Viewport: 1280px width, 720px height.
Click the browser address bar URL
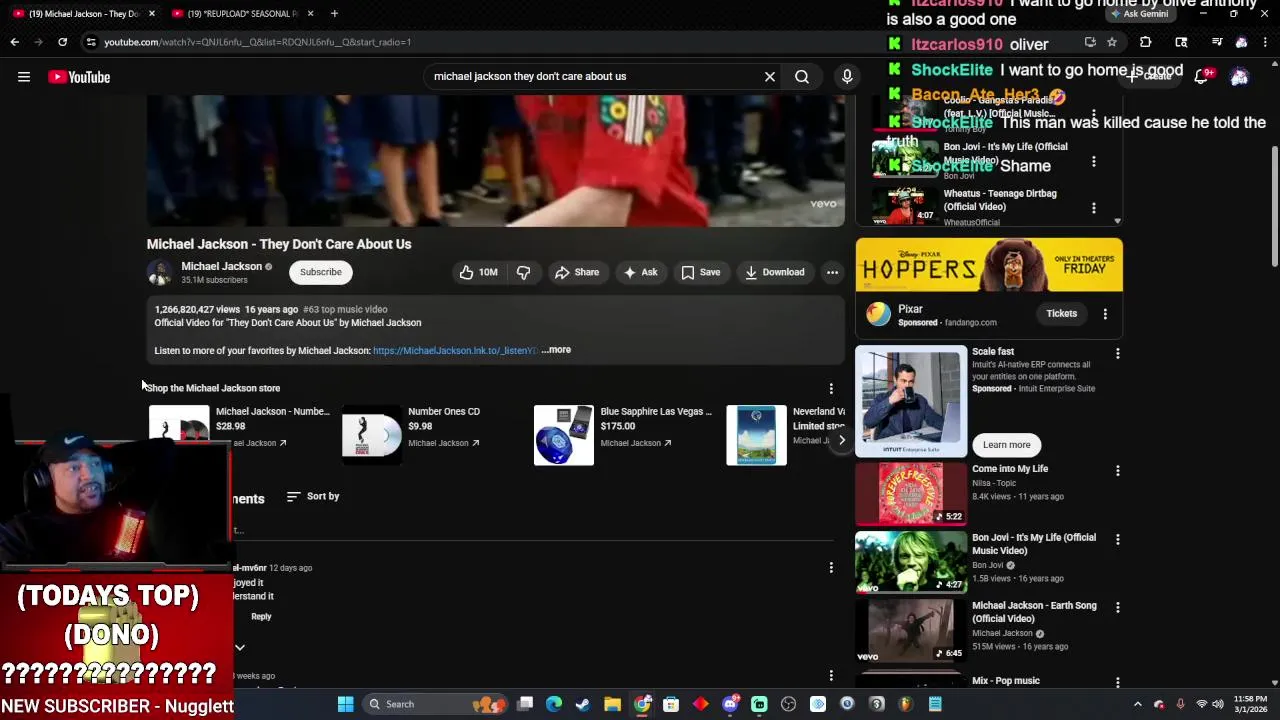pos(258,42)
